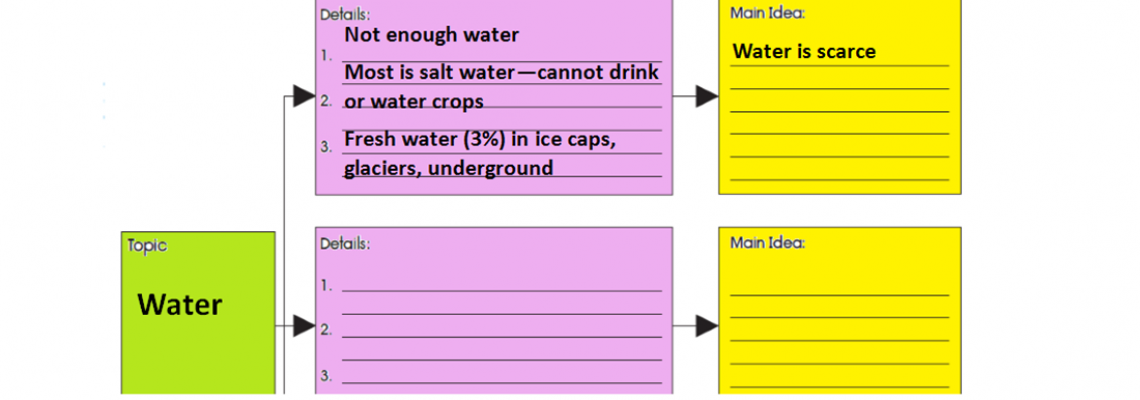Click the 'Main Idea:' label in top yellow box
Screen dimensions: 1140x400
coord(768,12)
